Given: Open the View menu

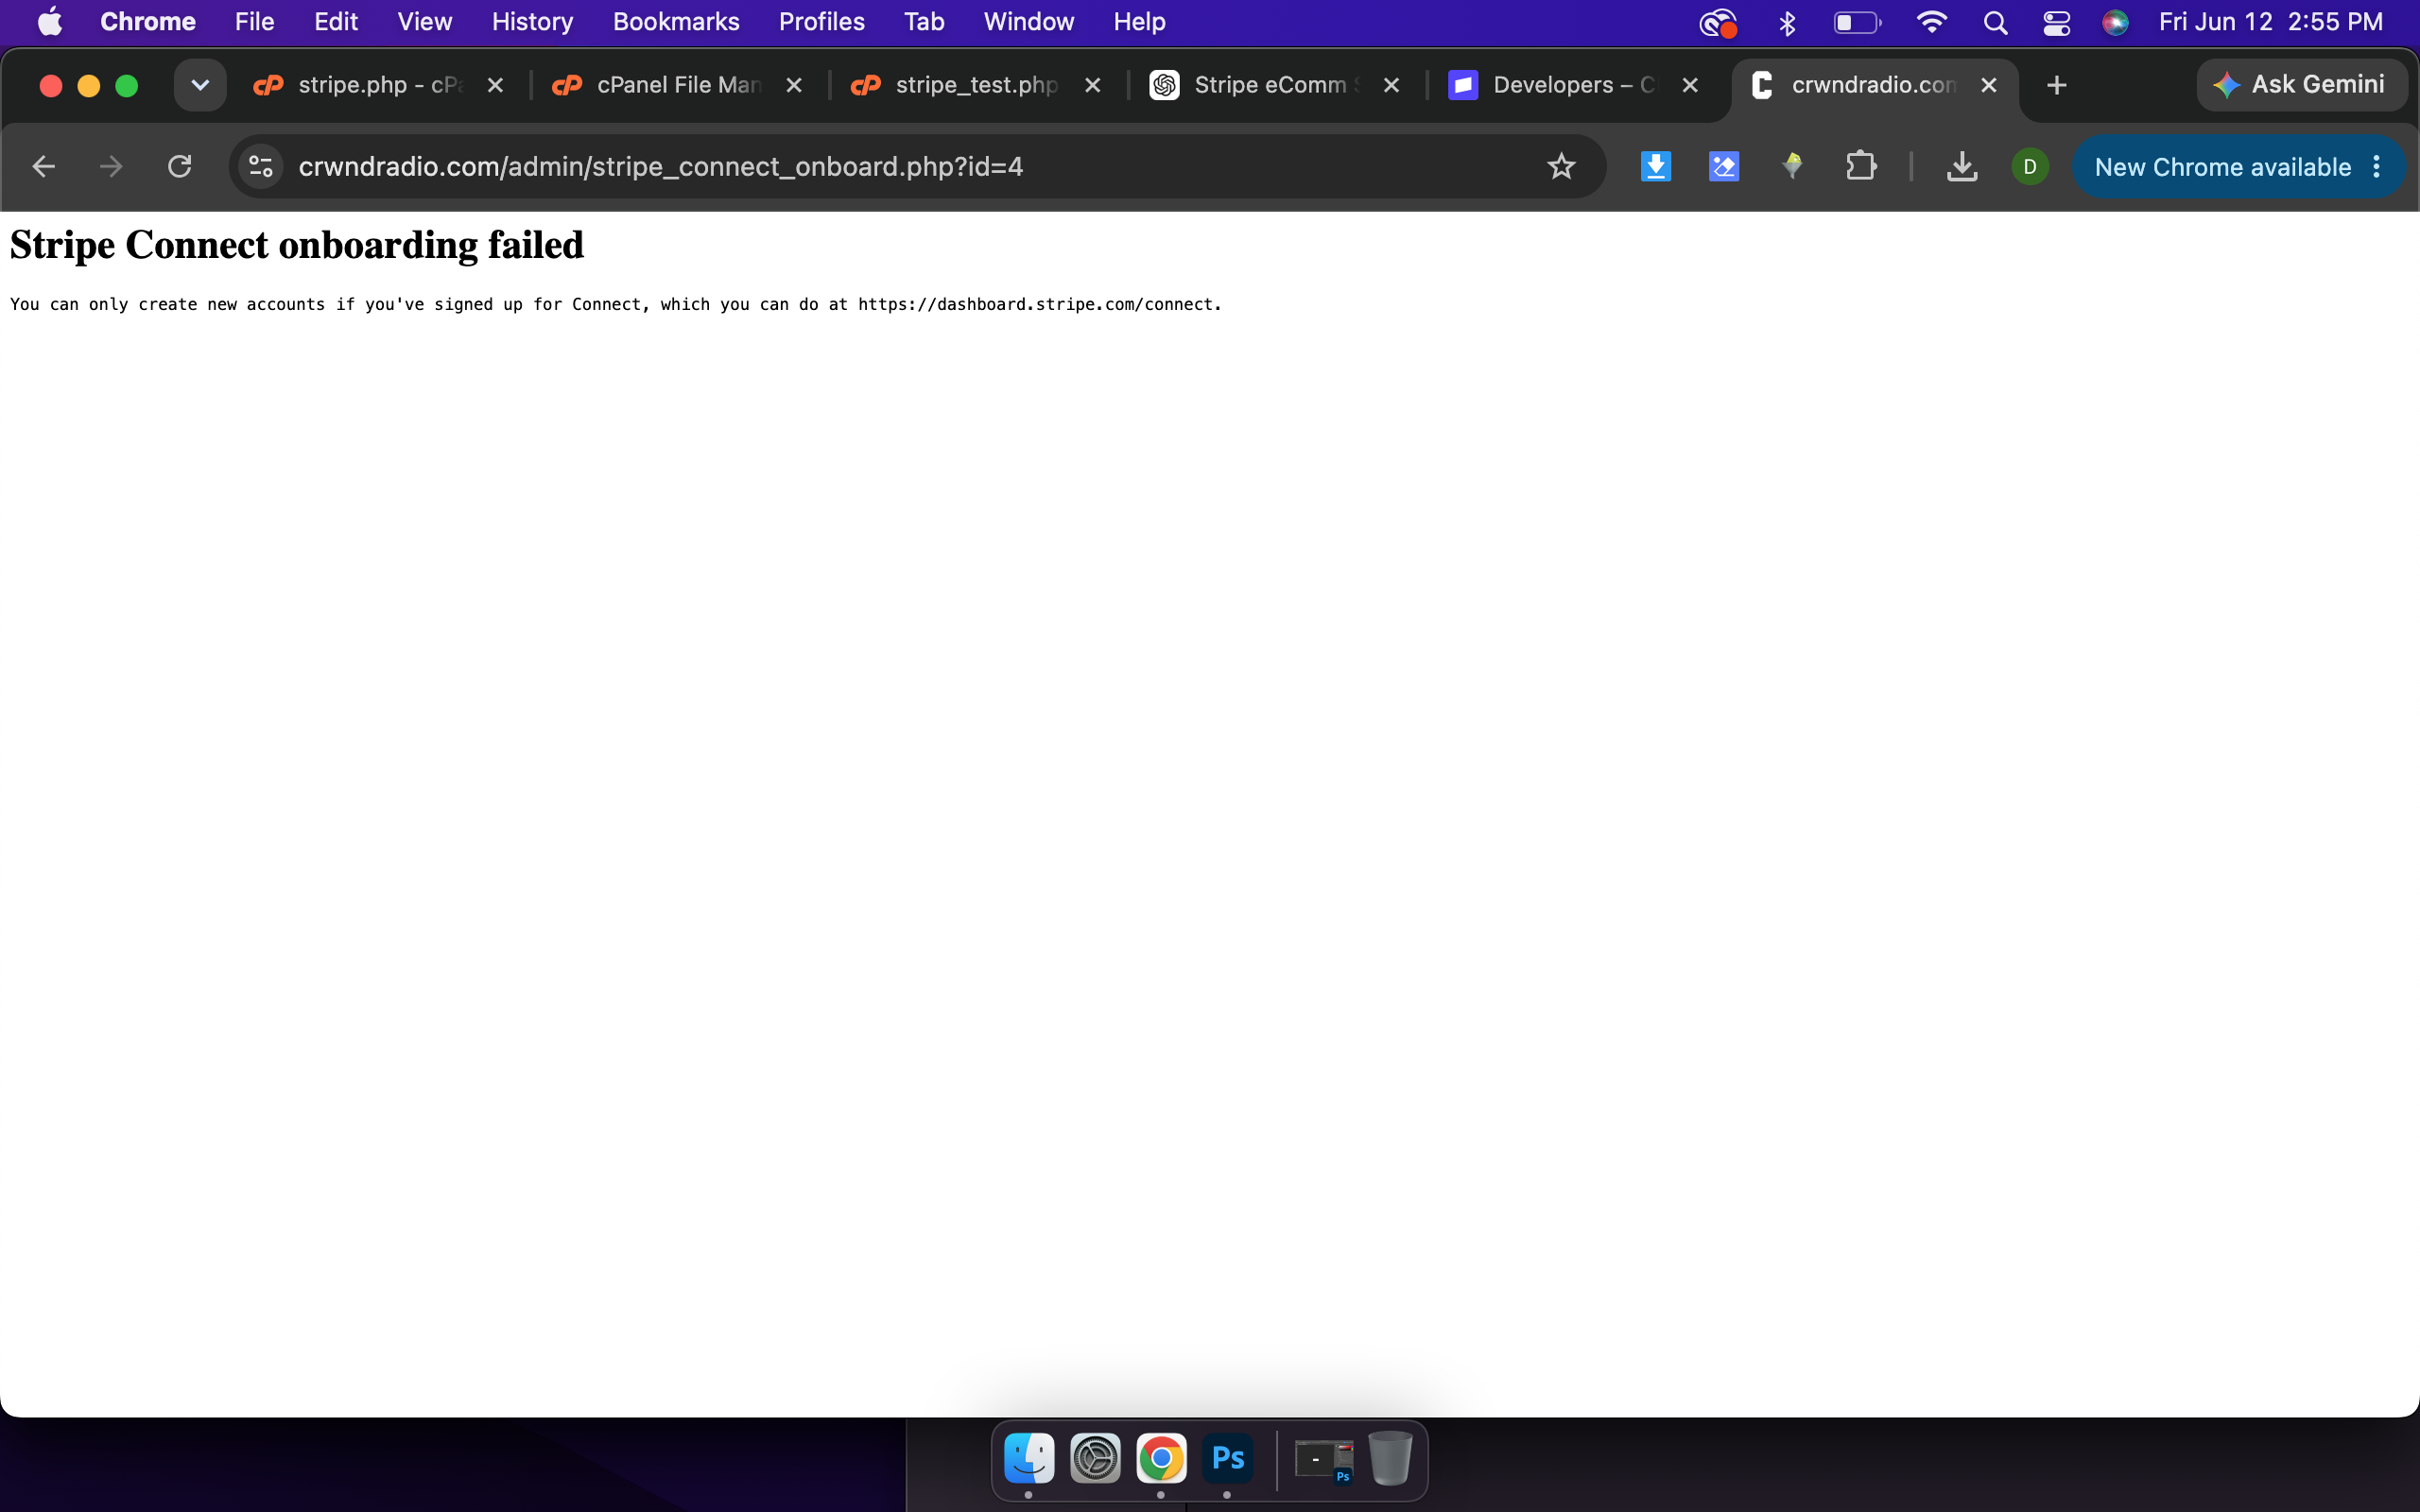Looking at the screenshot, I should [x=425, y=22].
